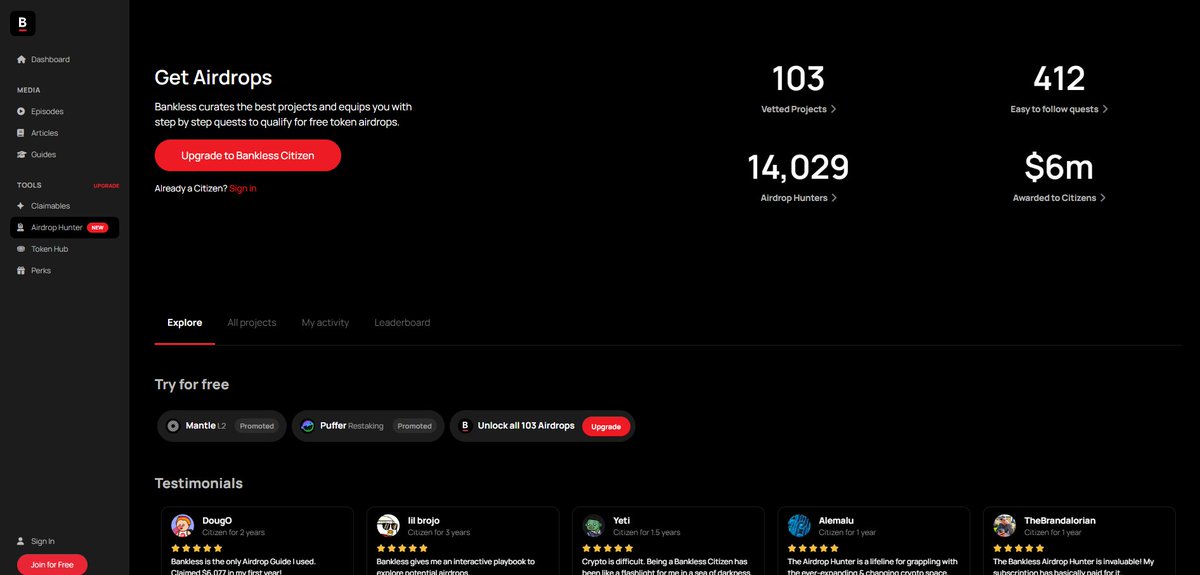Click the Token Hub icon

tap(21, 249)
